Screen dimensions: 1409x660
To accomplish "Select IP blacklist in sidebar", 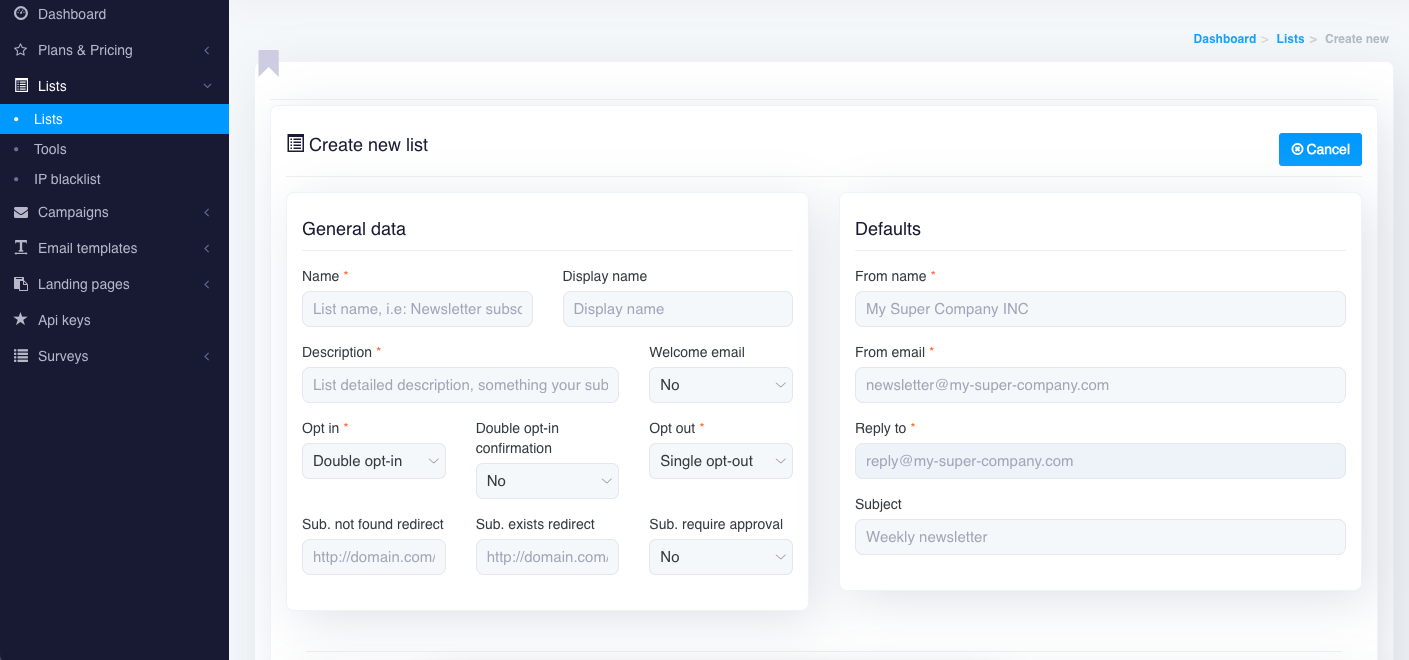I will (67, 179).
